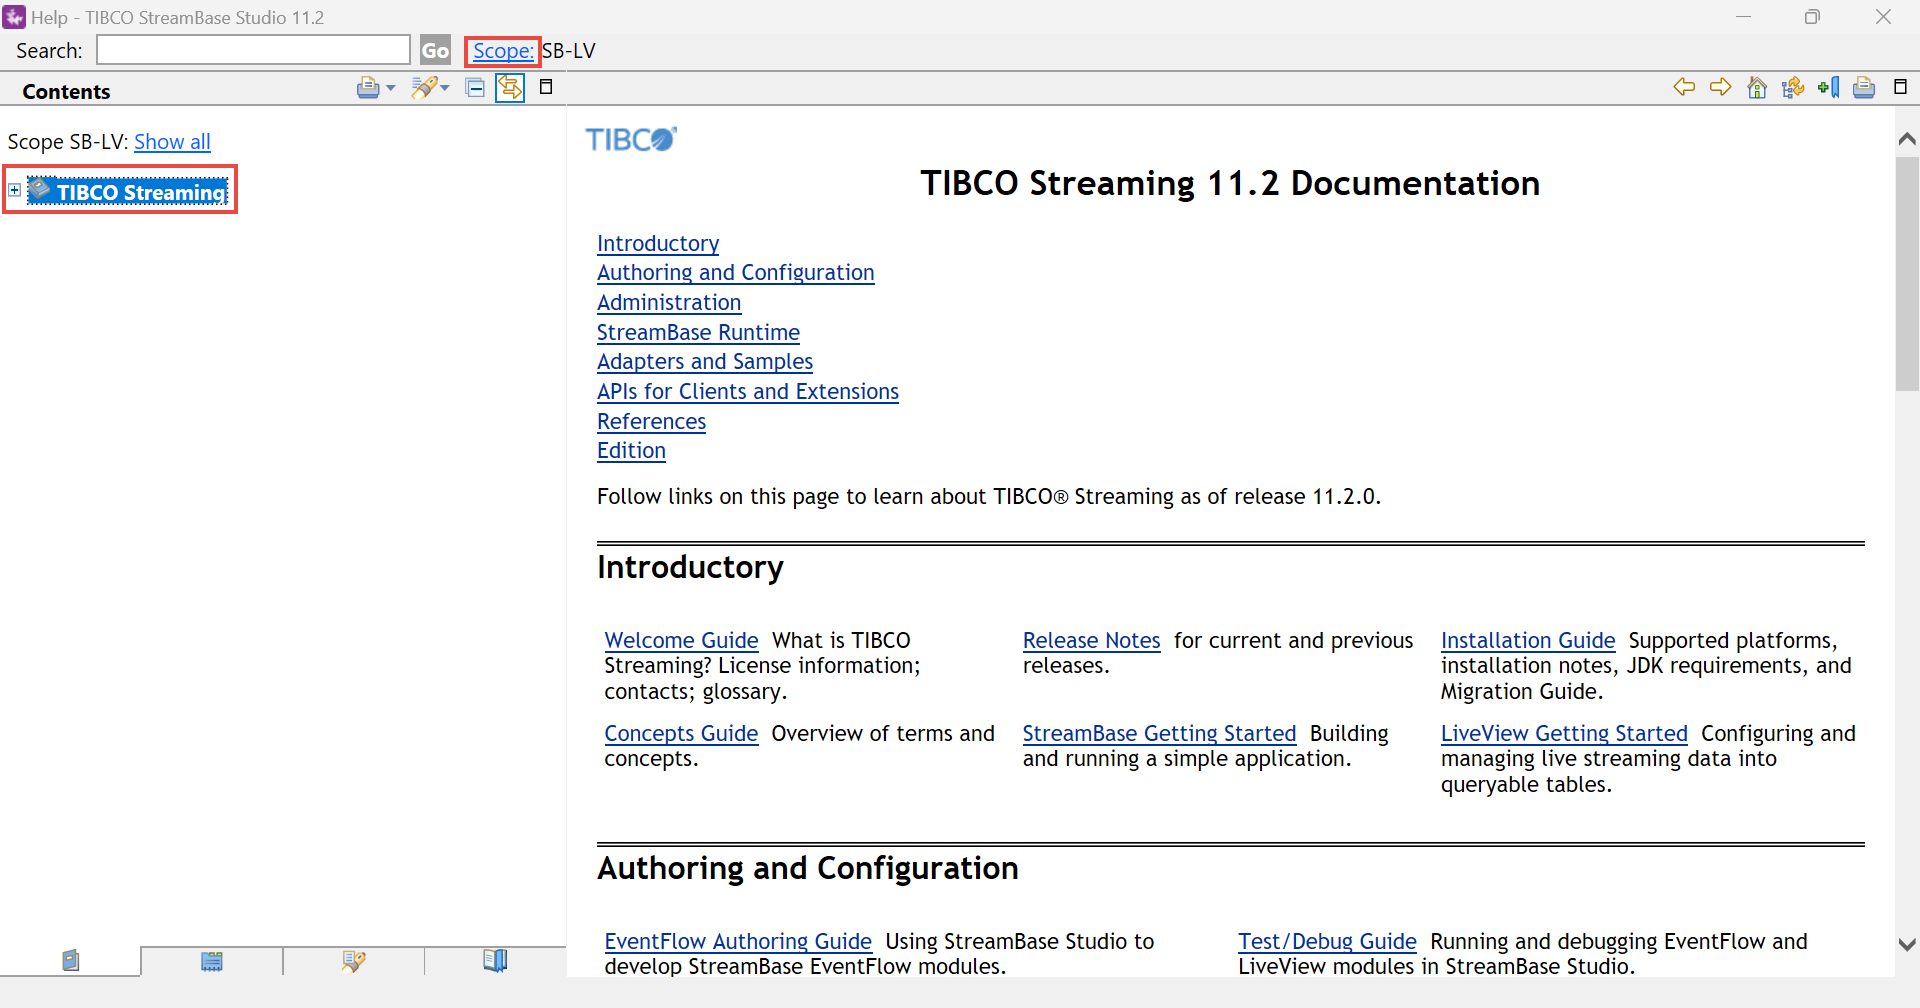This screenshot has height=1008, width=1920.
Task: Open the Search Results tab at bottom
Action: tap(353, 962)
